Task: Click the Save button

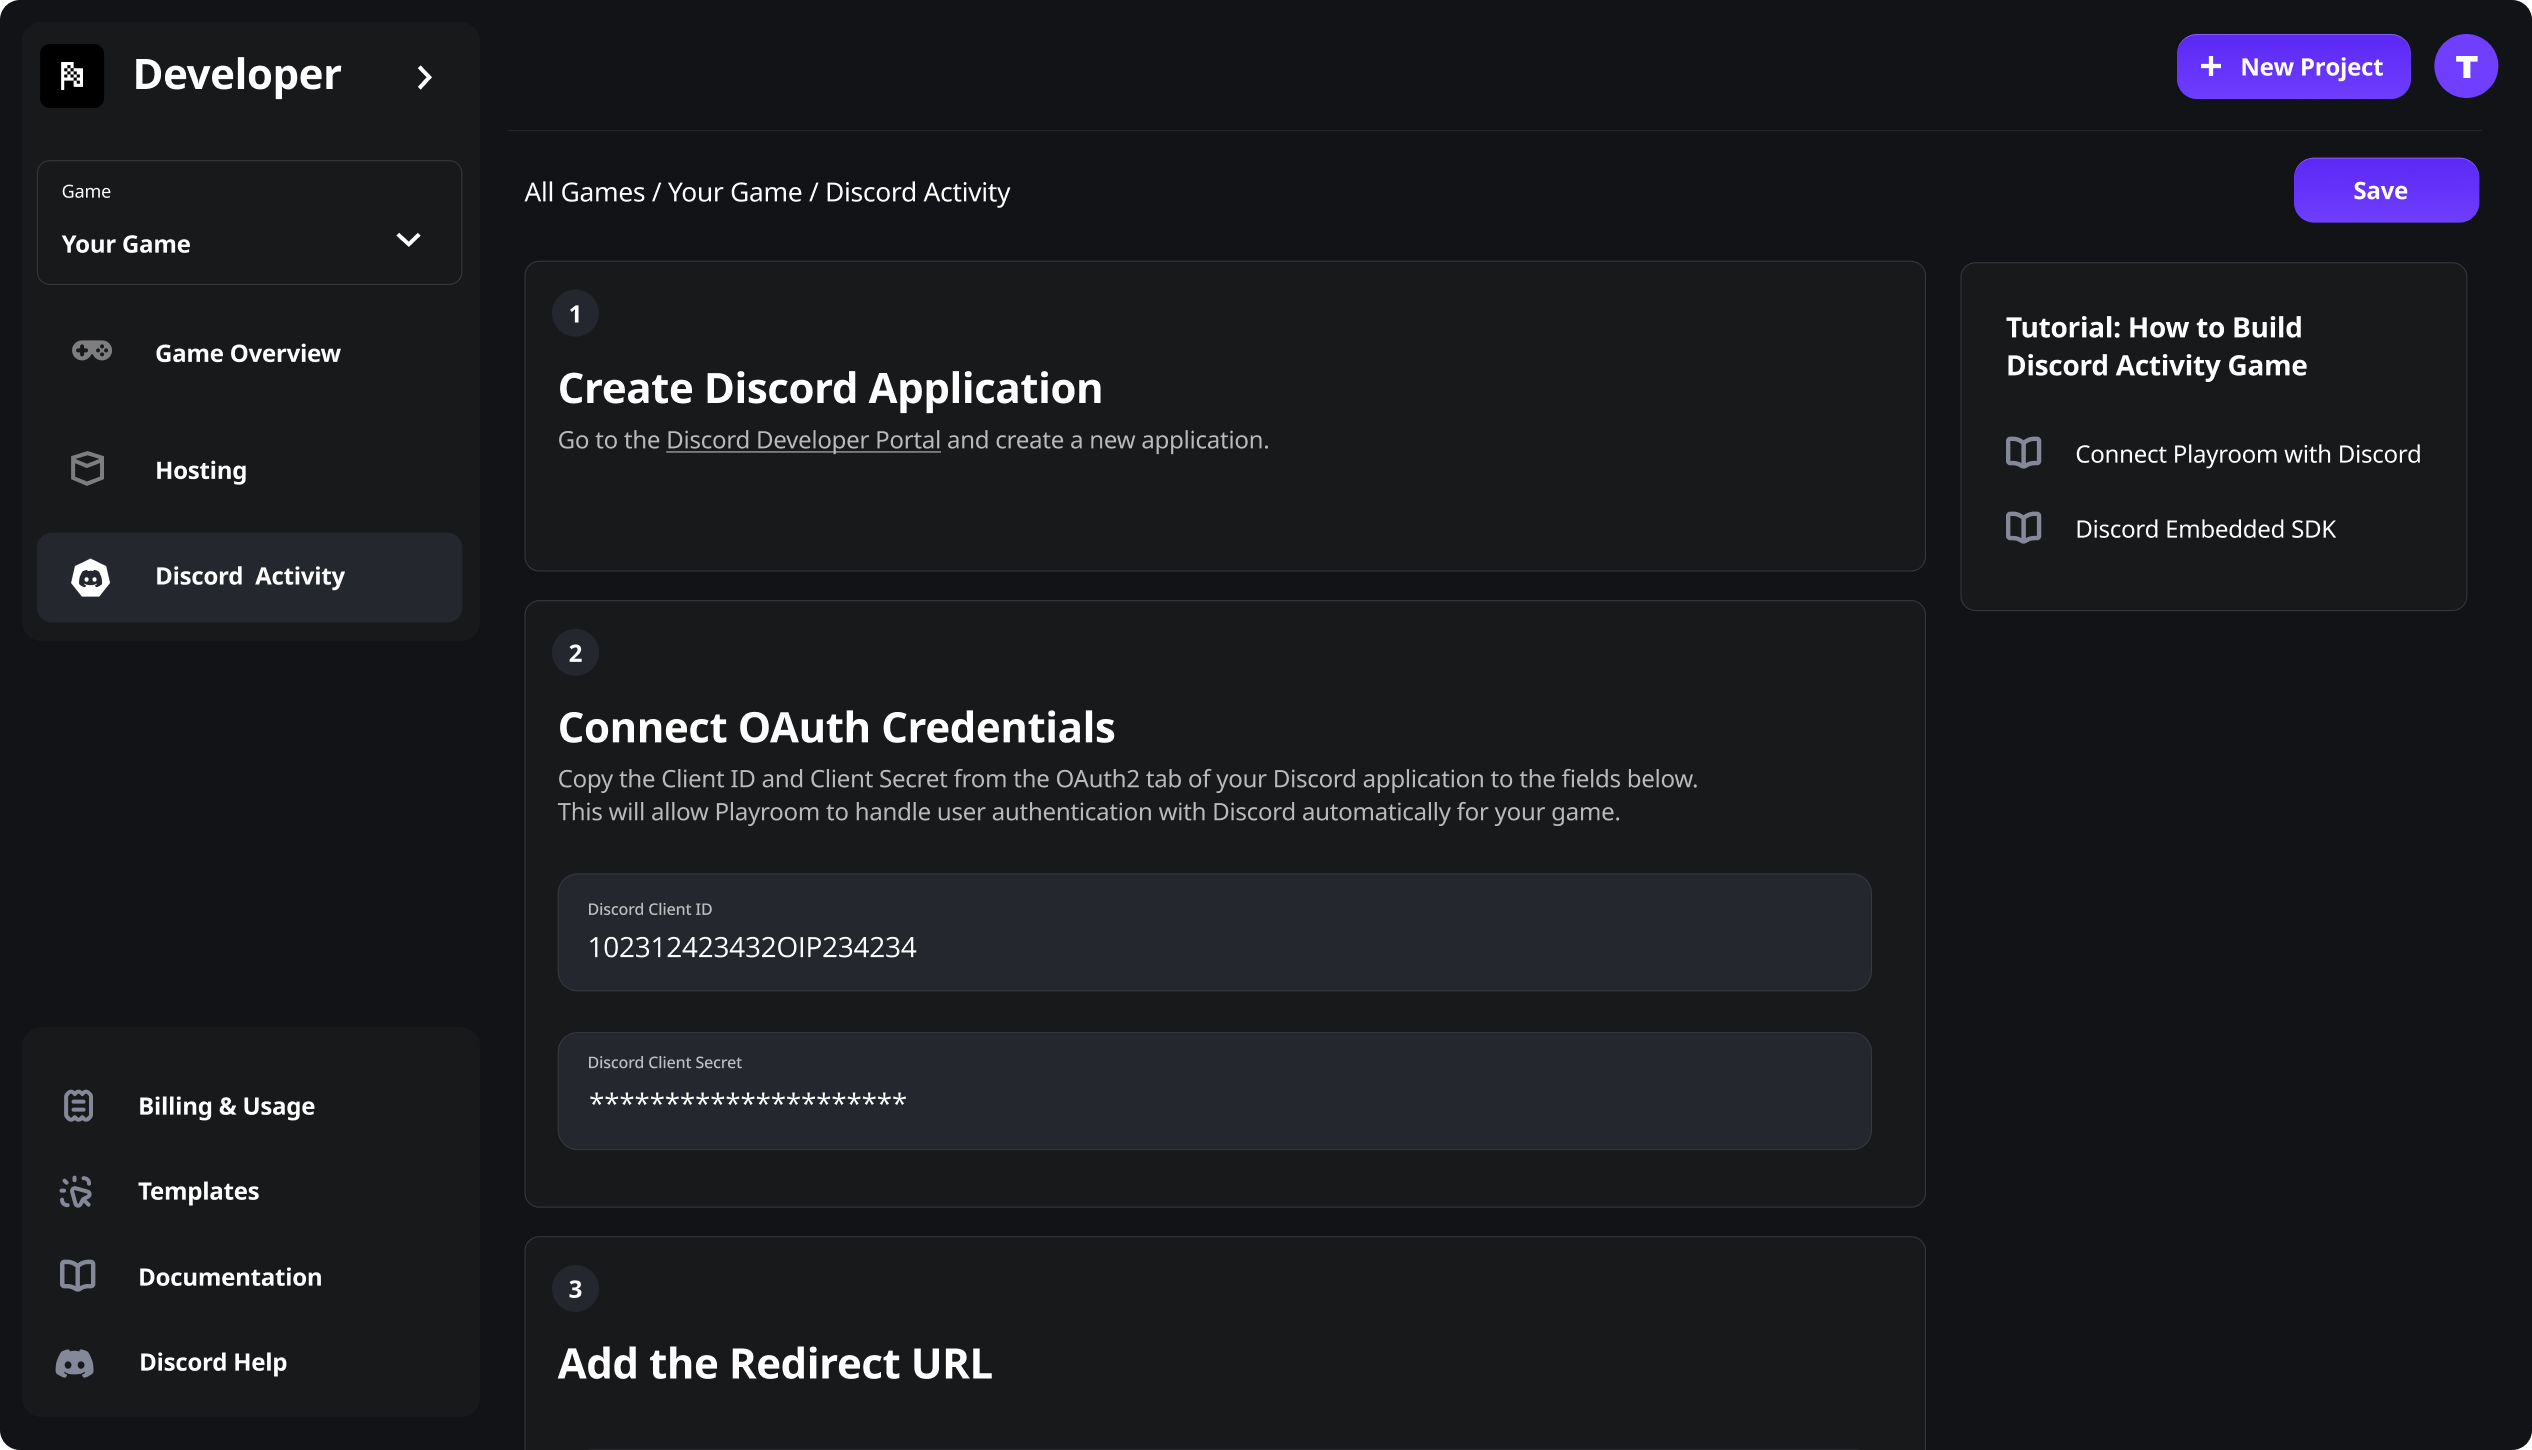Action: [x=2385, y=190]
